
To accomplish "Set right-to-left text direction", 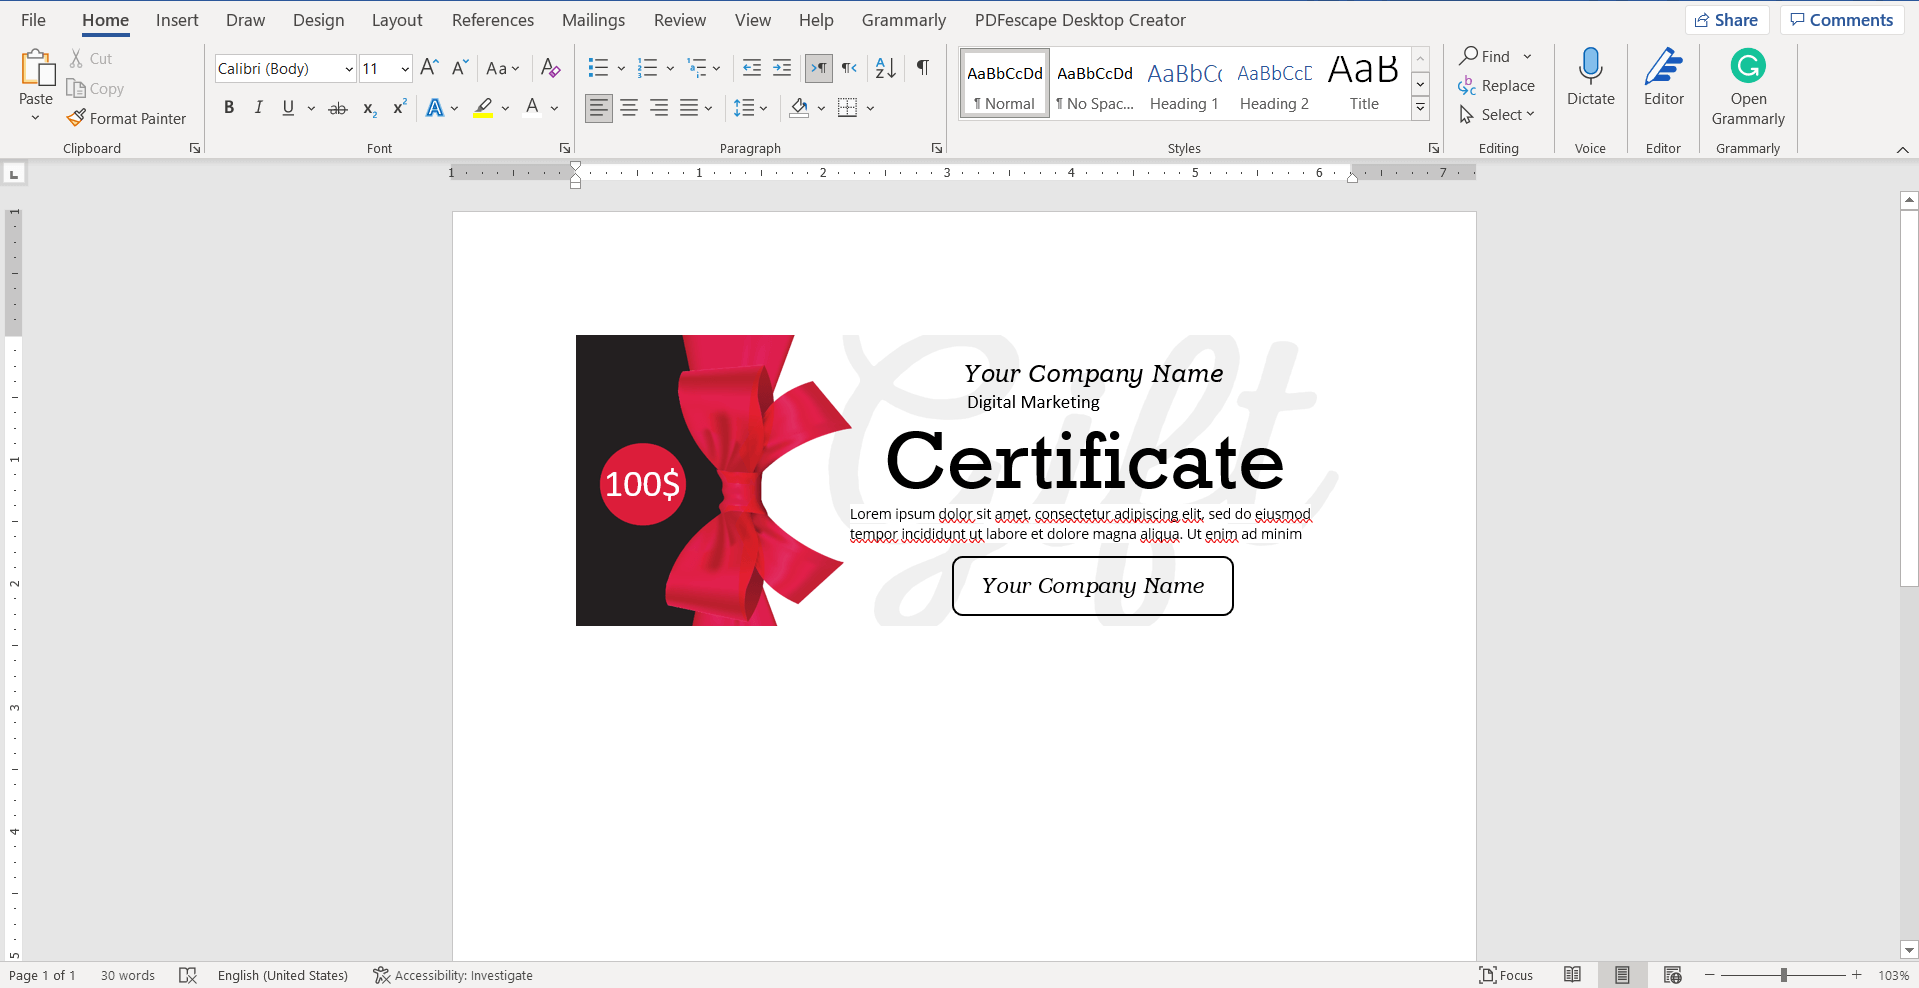I will click(849, 68).
